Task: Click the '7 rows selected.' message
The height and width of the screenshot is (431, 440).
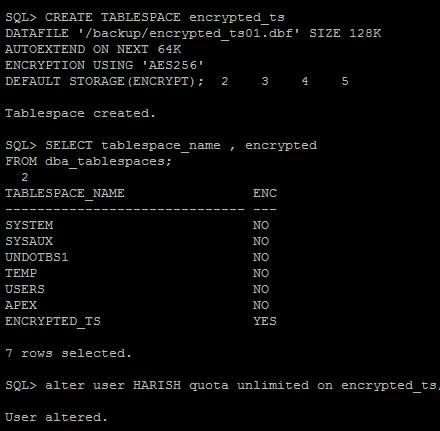Action: pyautogui.click(x=68, y=353)
